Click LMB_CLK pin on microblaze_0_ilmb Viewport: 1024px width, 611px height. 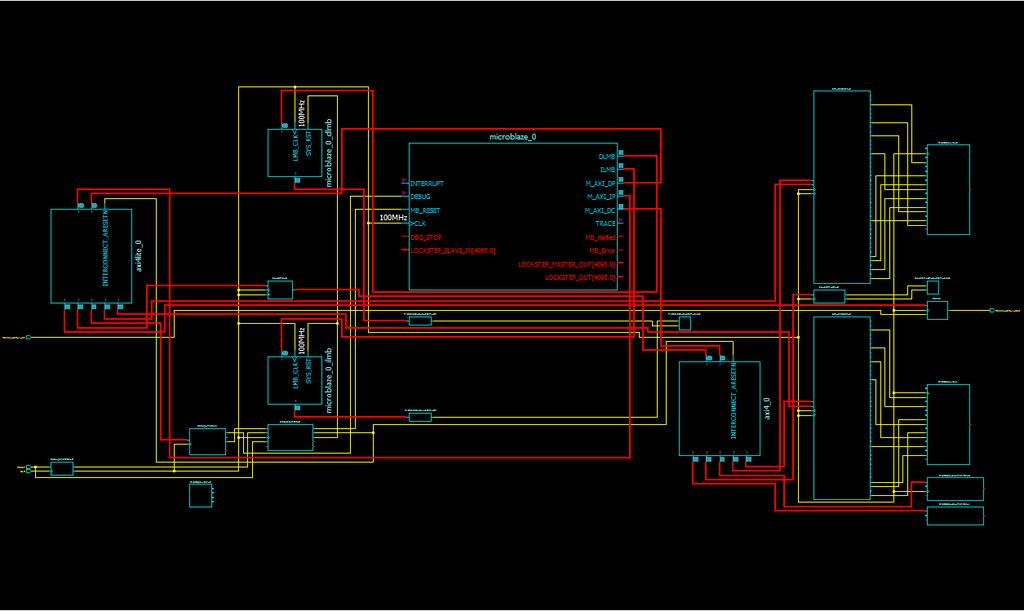[296, 372]
